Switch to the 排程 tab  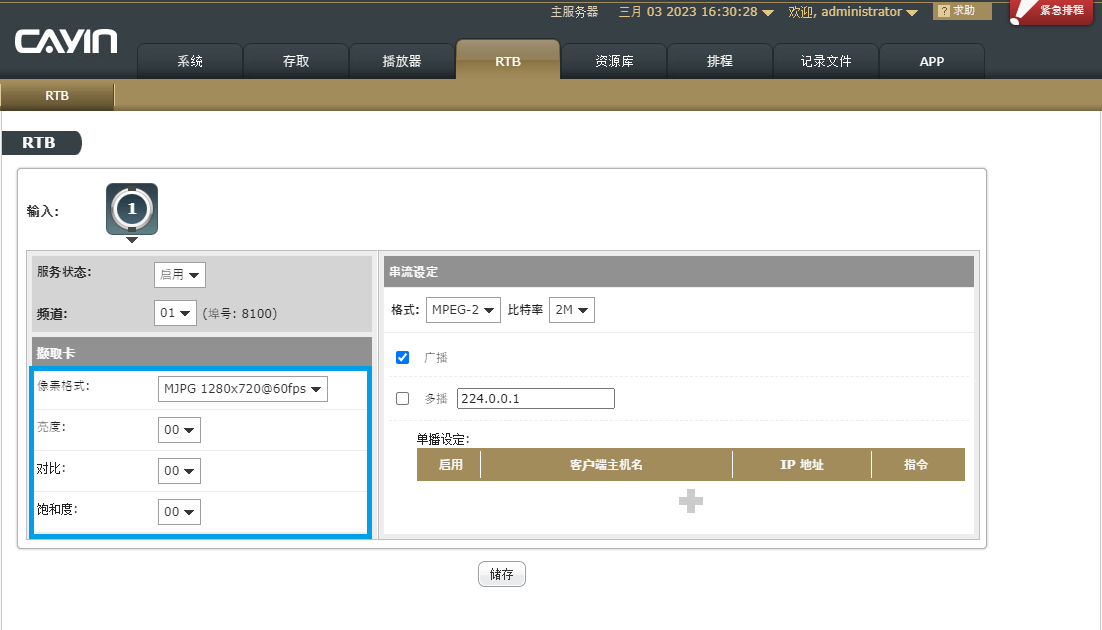(x=720, y=61)
